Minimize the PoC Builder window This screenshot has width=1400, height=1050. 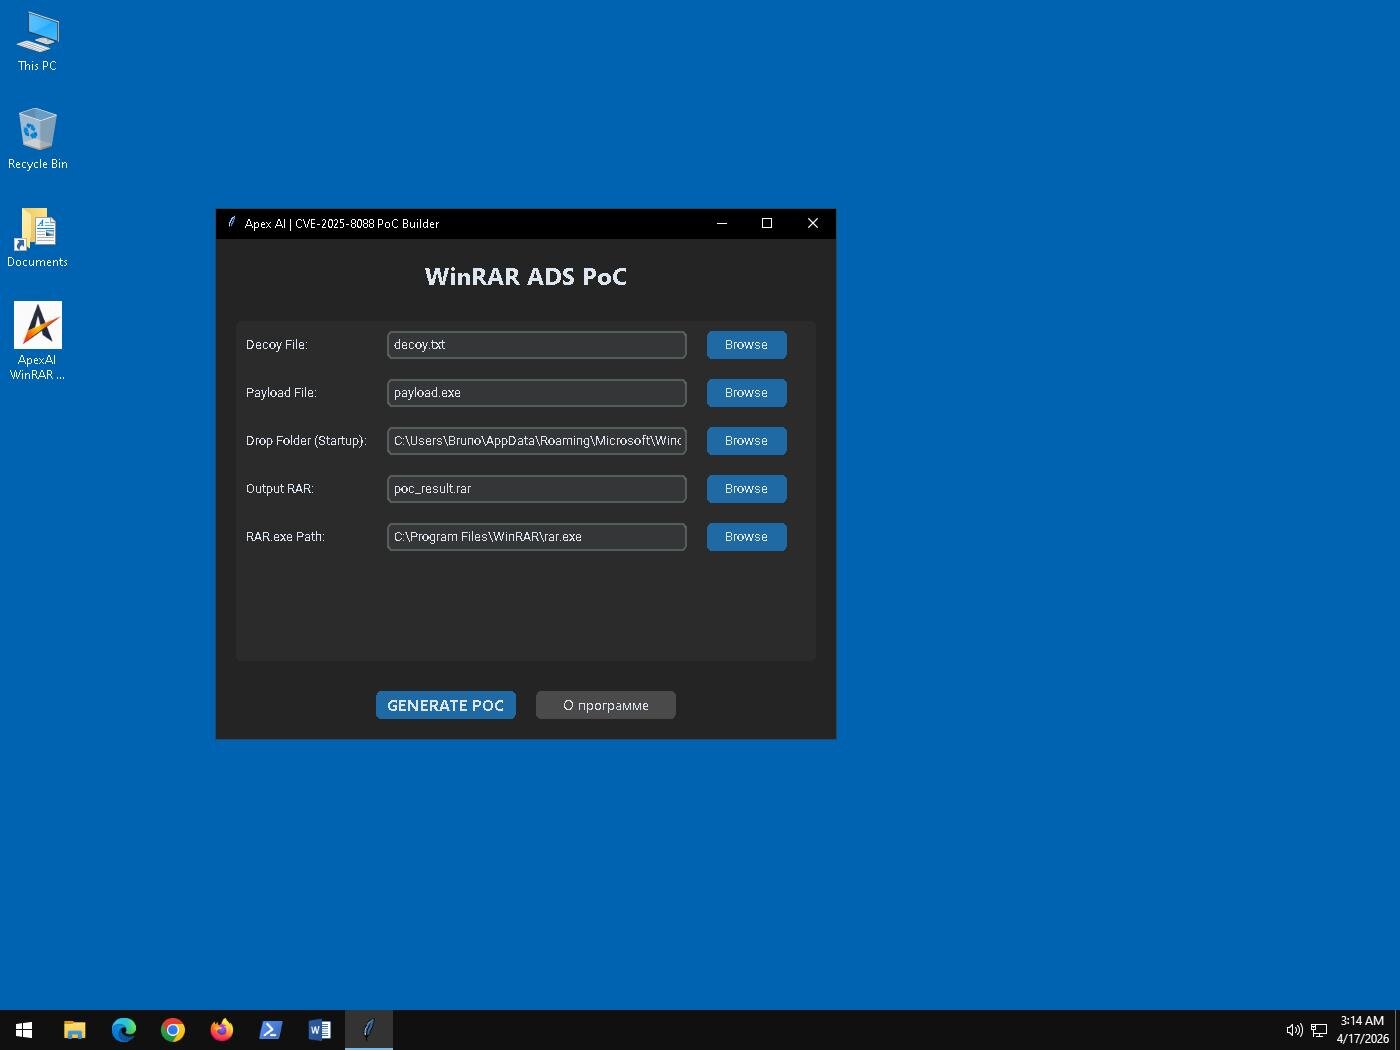722,223
